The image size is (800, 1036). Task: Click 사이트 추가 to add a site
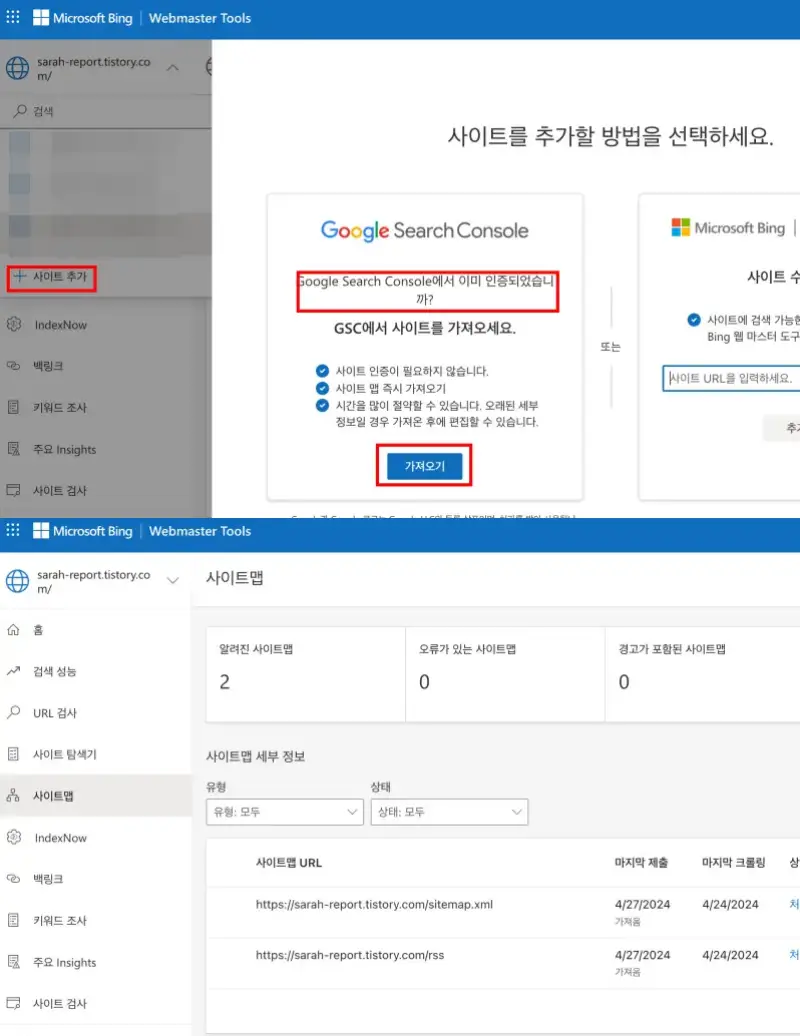[52, 276]
